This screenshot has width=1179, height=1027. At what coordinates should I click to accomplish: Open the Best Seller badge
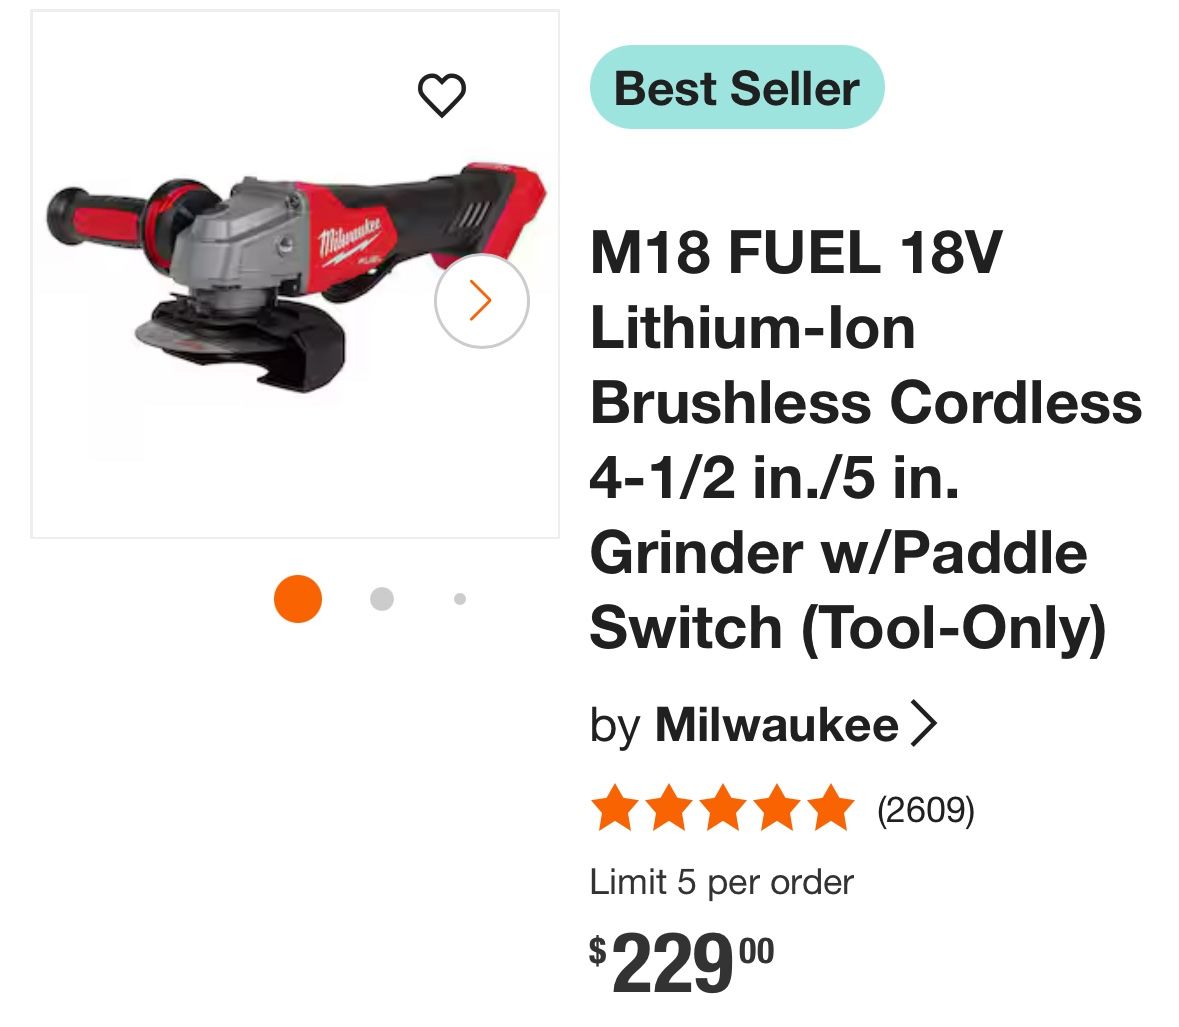[737, 88]
